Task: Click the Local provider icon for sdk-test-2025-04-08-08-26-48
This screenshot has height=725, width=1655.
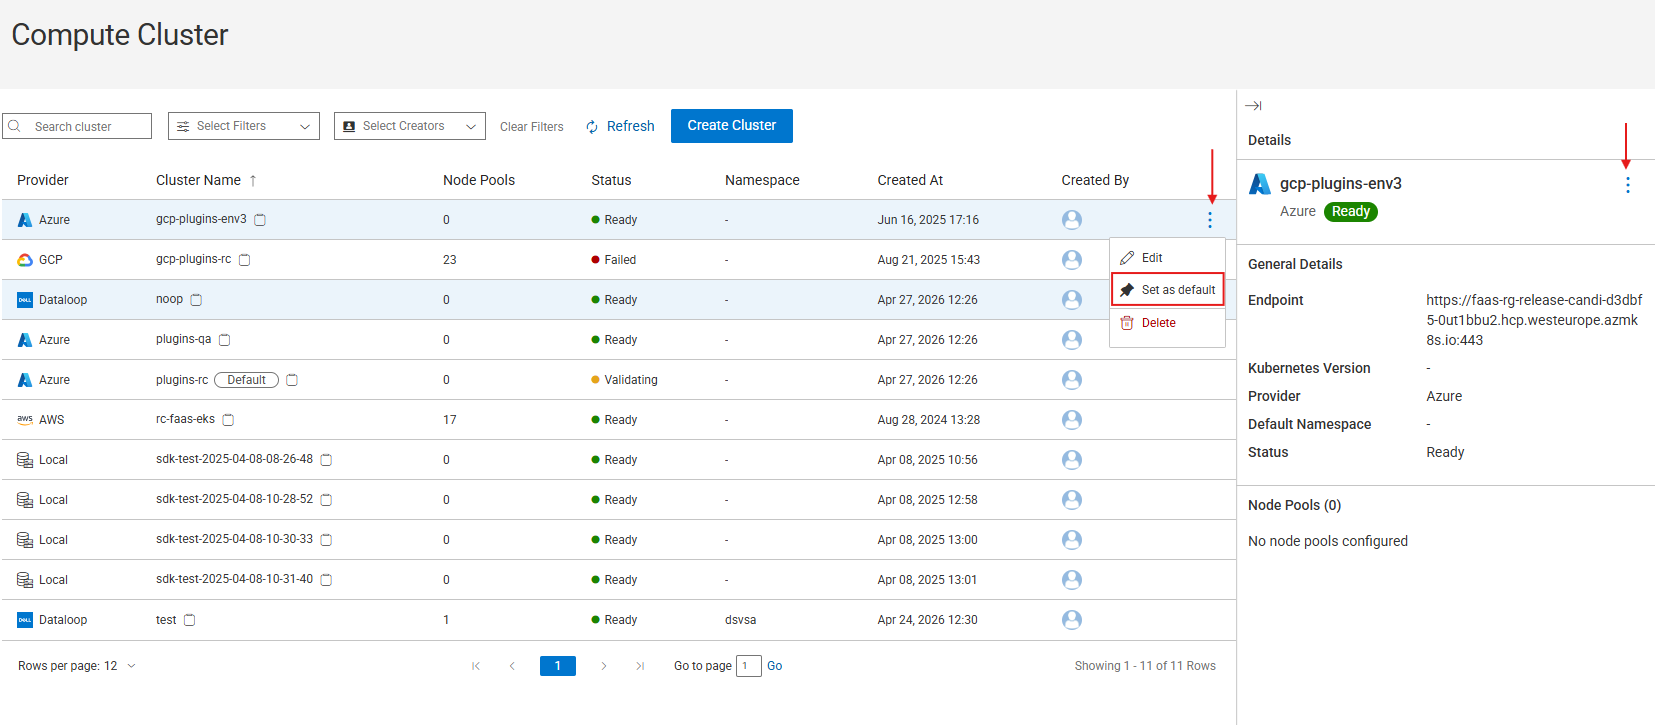Action: tap(25, 460)
